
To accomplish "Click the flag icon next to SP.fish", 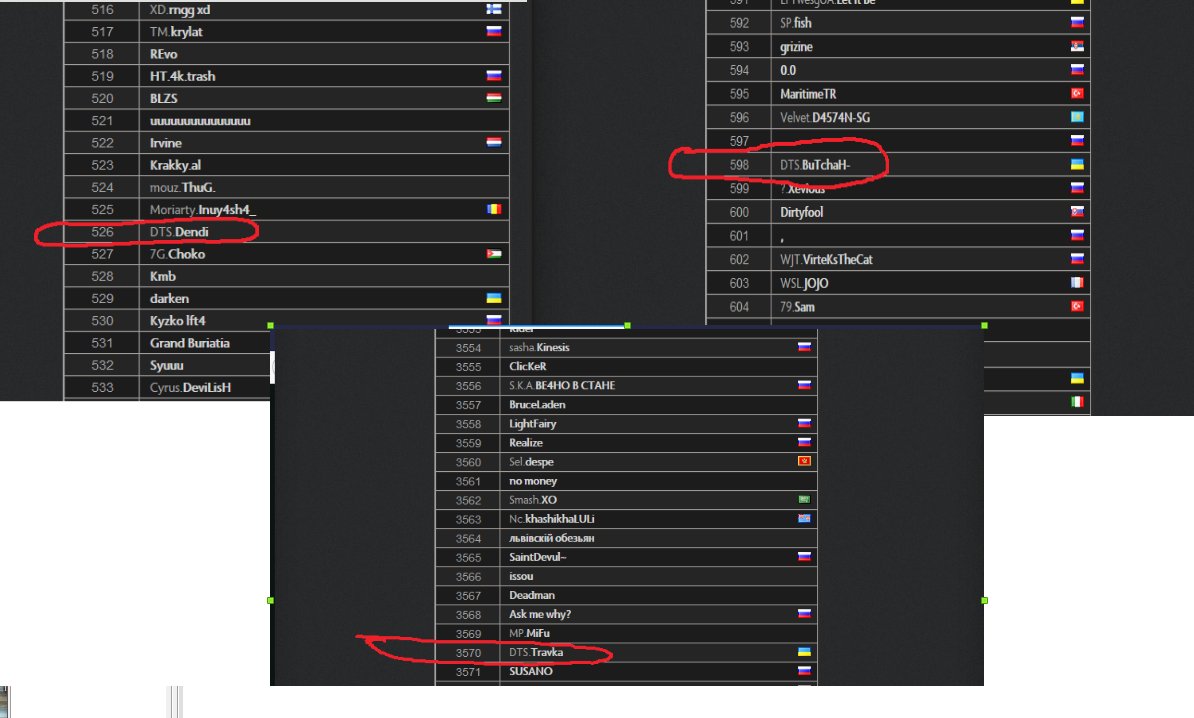I will pyautogui.click(x=1077, y=23).
